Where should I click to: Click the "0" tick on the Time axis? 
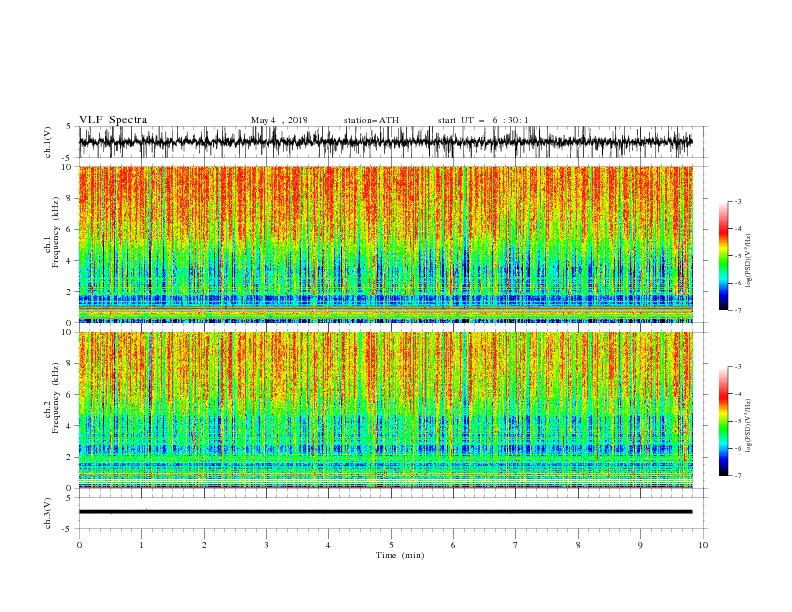pyautogui.click(x=79, y=545)
